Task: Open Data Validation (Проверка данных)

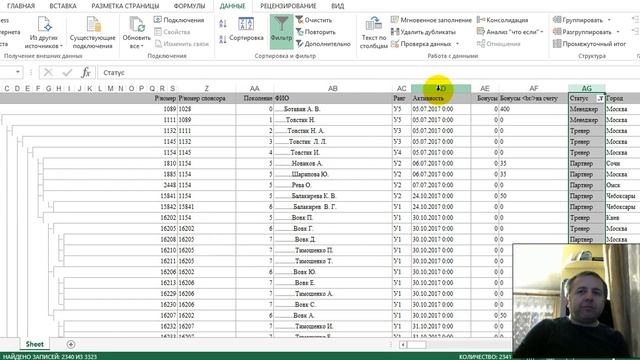Action: click(x=421, y=44)
